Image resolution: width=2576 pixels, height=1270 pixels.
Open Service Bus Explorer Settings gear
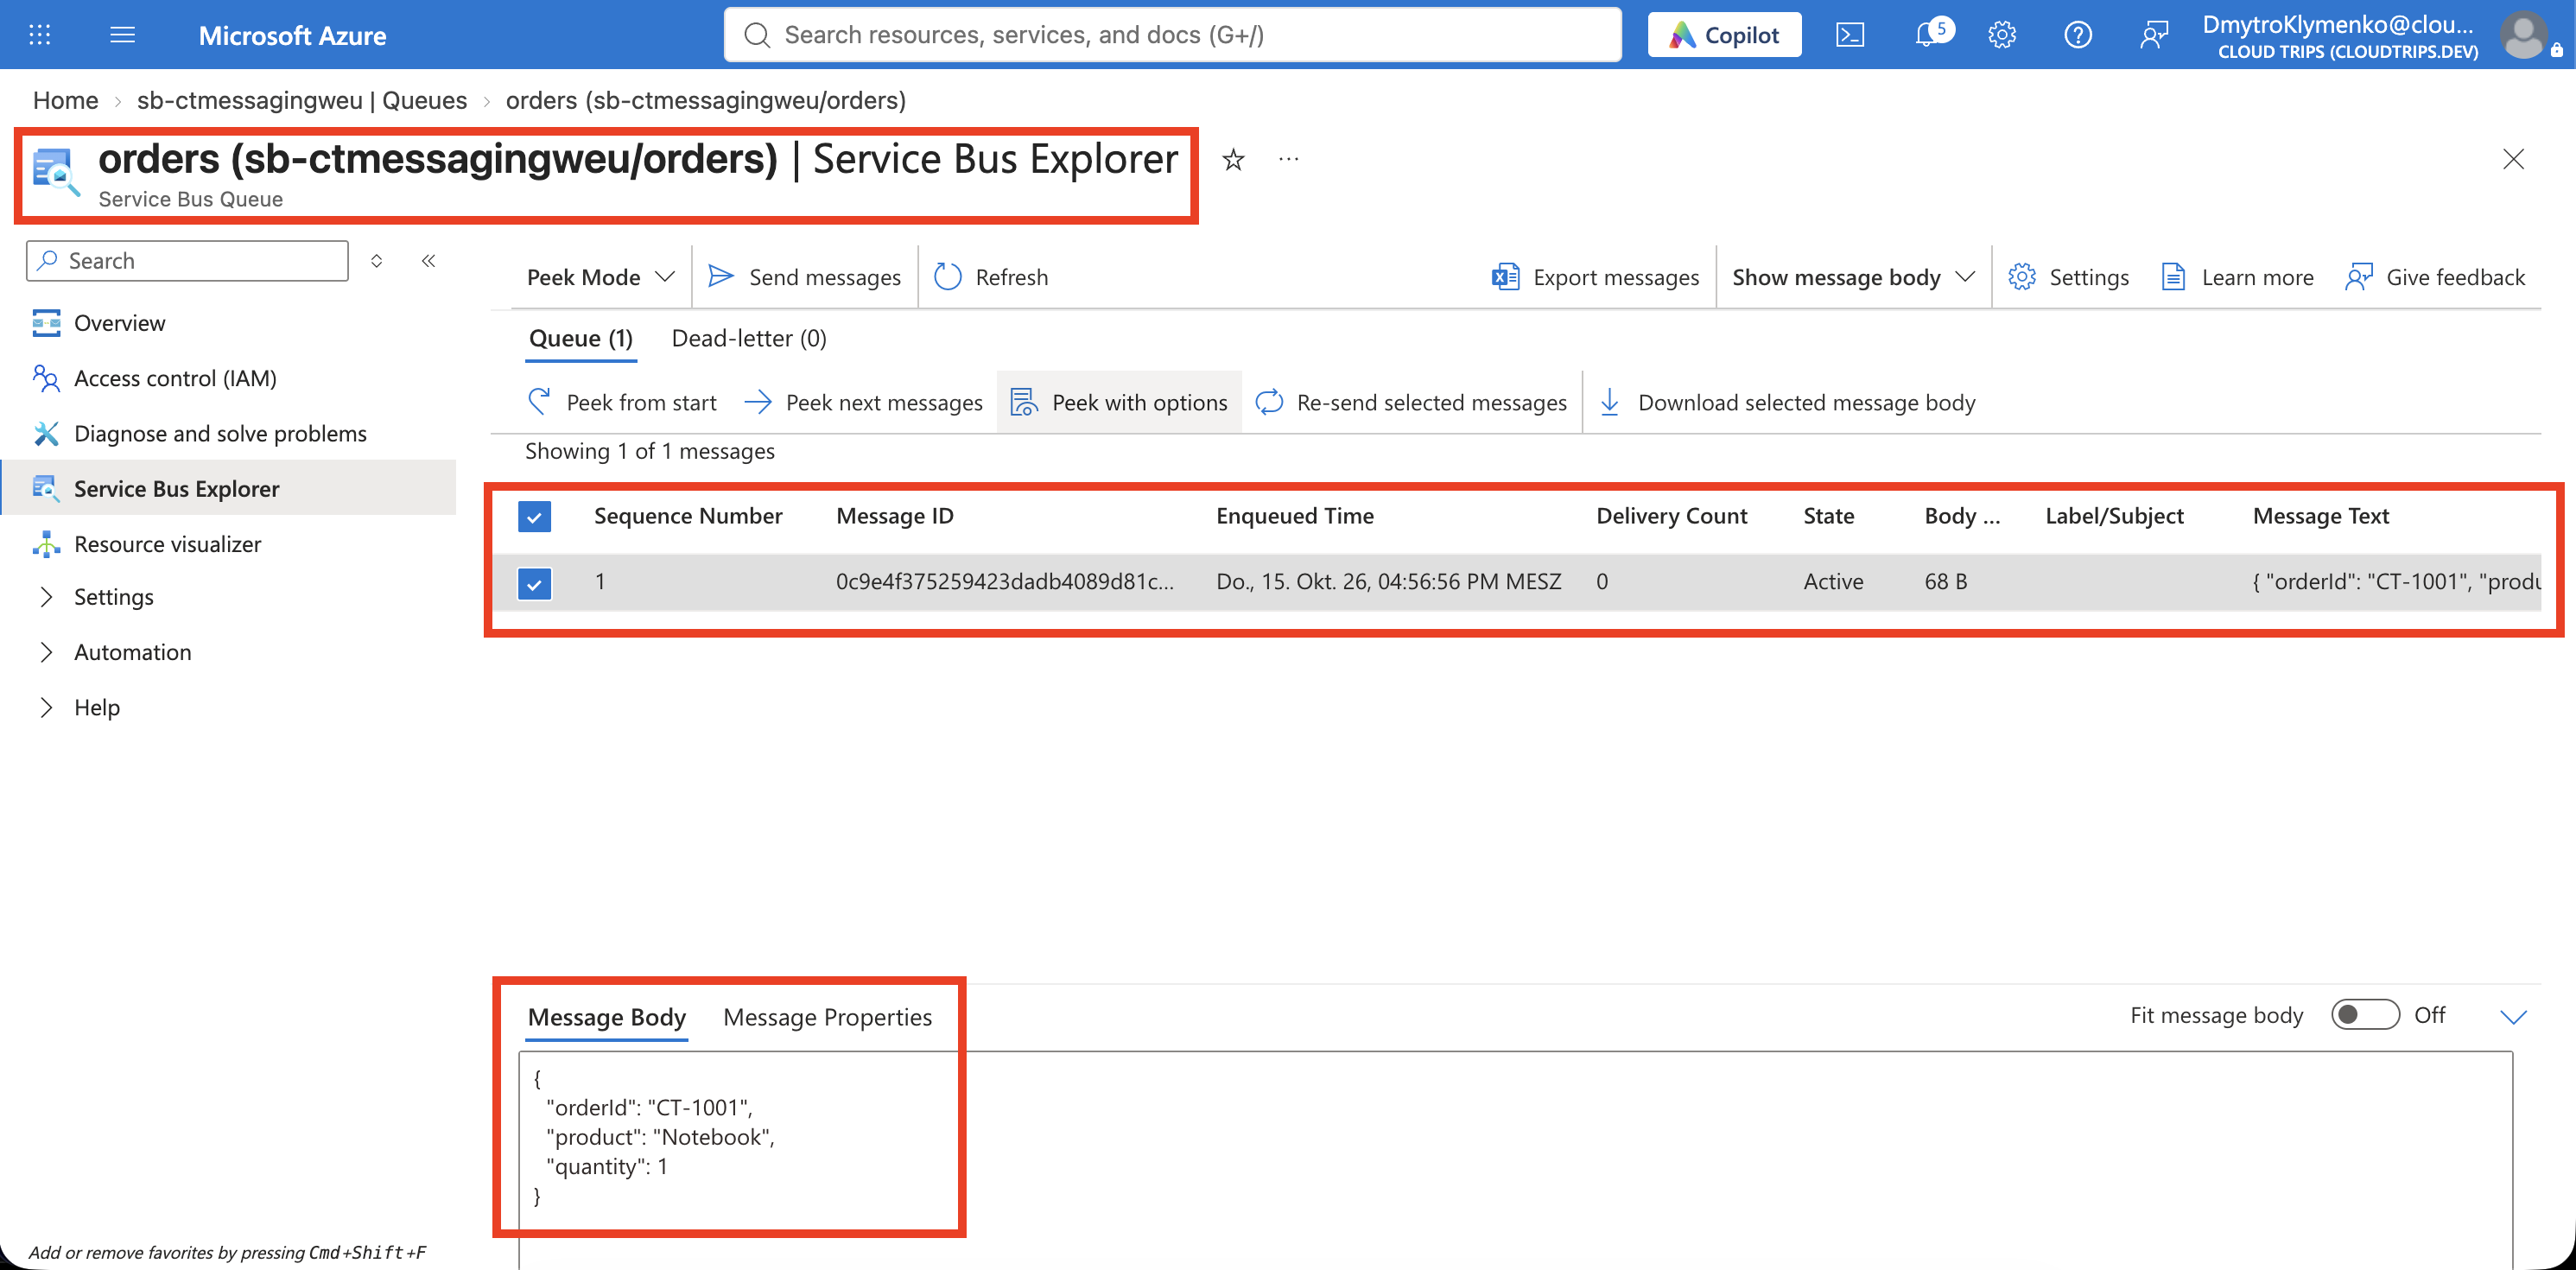pos(2068,277)
